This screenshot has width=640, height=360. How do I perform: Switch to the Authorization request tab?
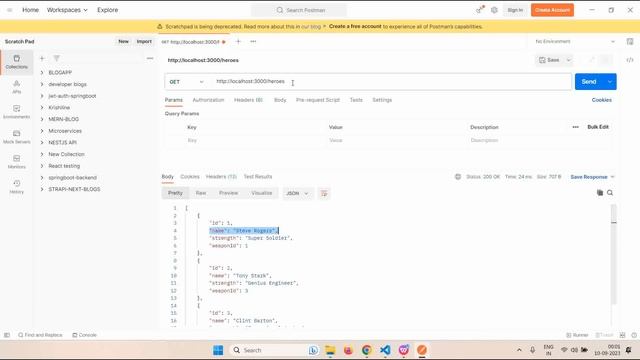208,100
